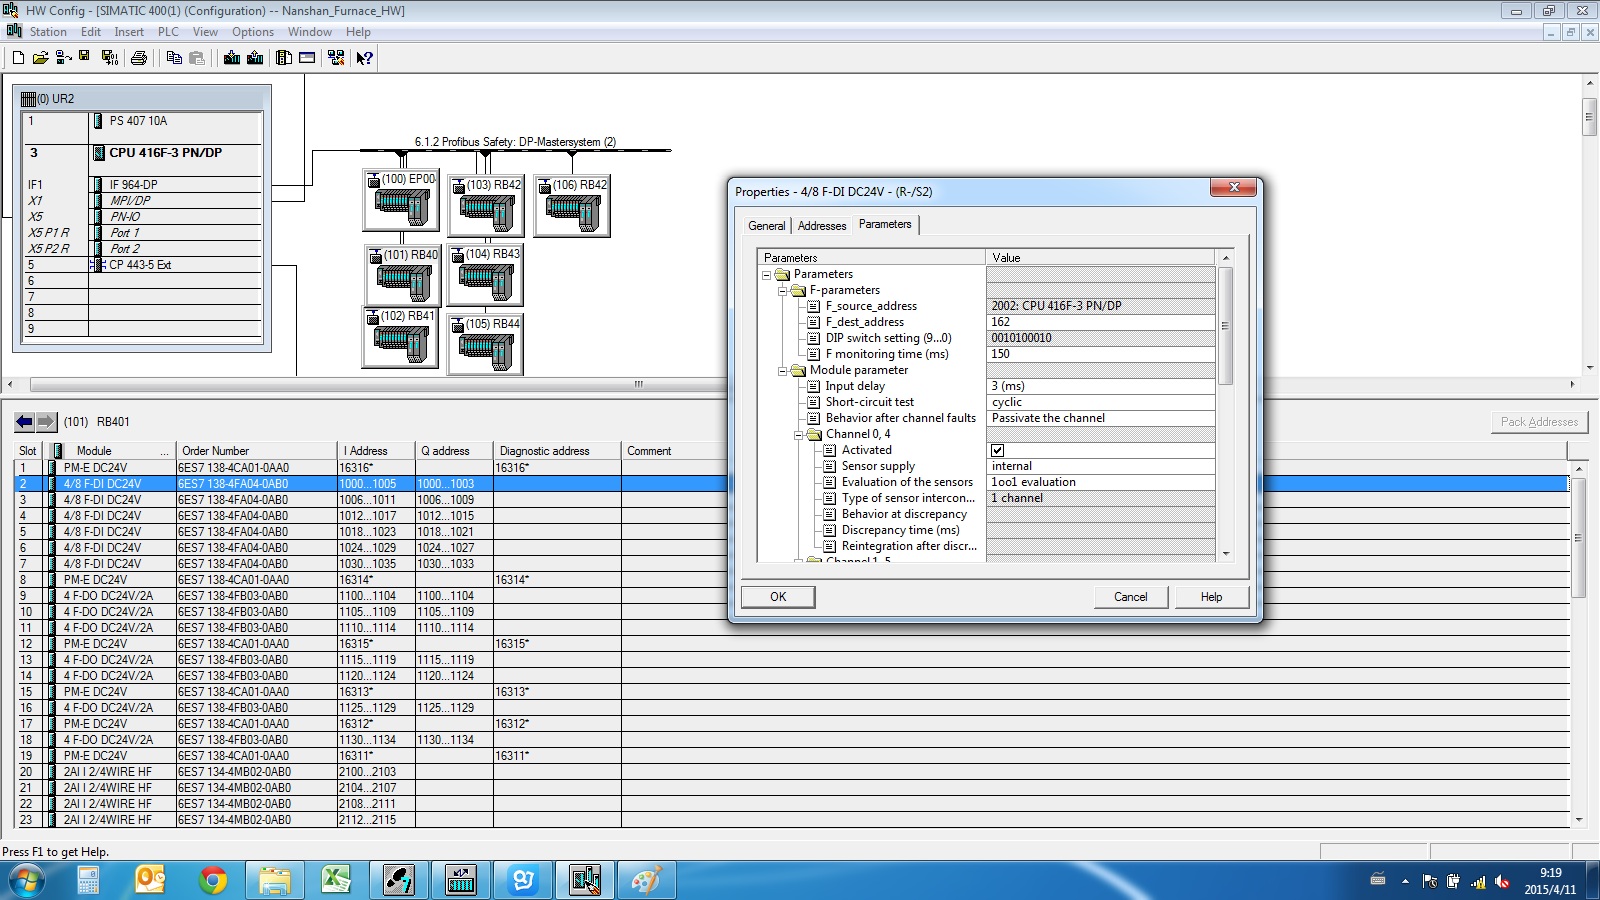
Task: Switch to the Addresses tab
Action: (821, 226)
